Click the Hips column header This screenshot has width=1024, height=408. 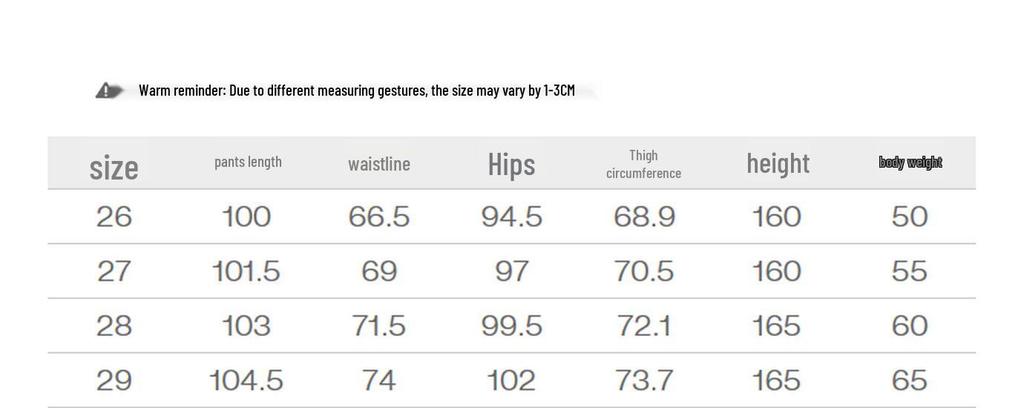(x=511, y=165)
